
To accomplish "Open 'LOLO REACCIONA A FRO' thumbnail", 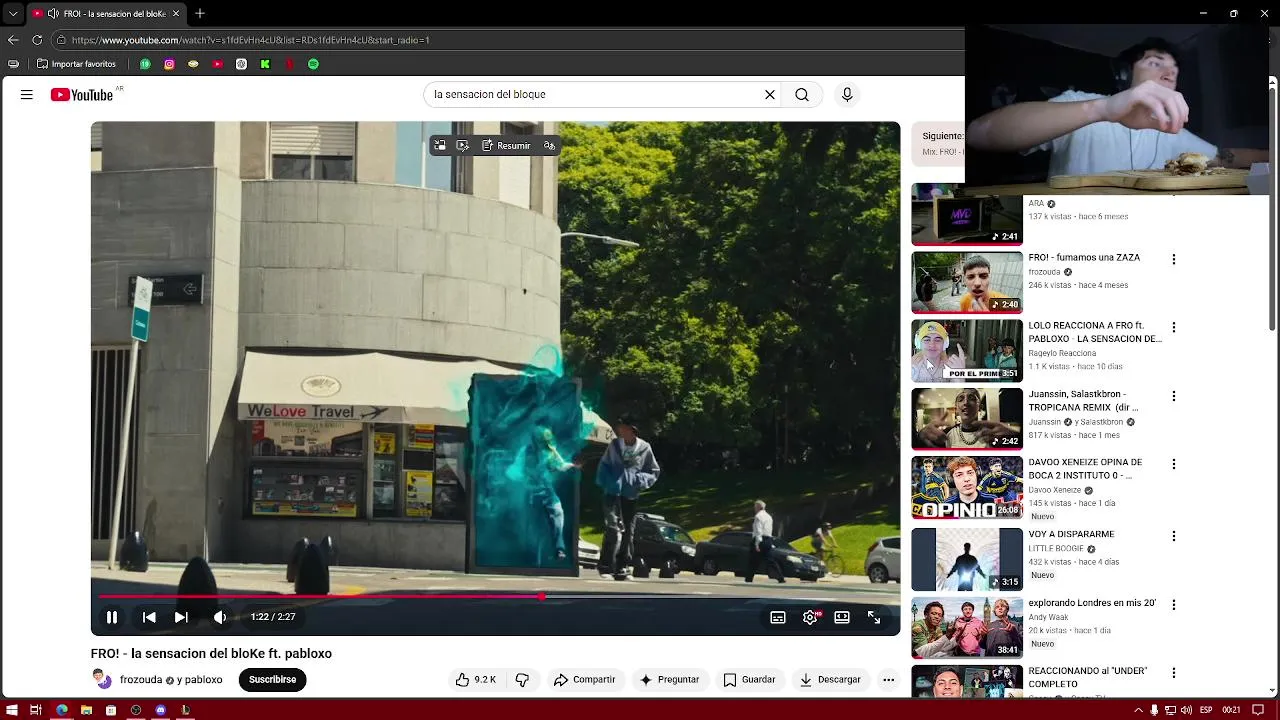I will pos(967,351).
